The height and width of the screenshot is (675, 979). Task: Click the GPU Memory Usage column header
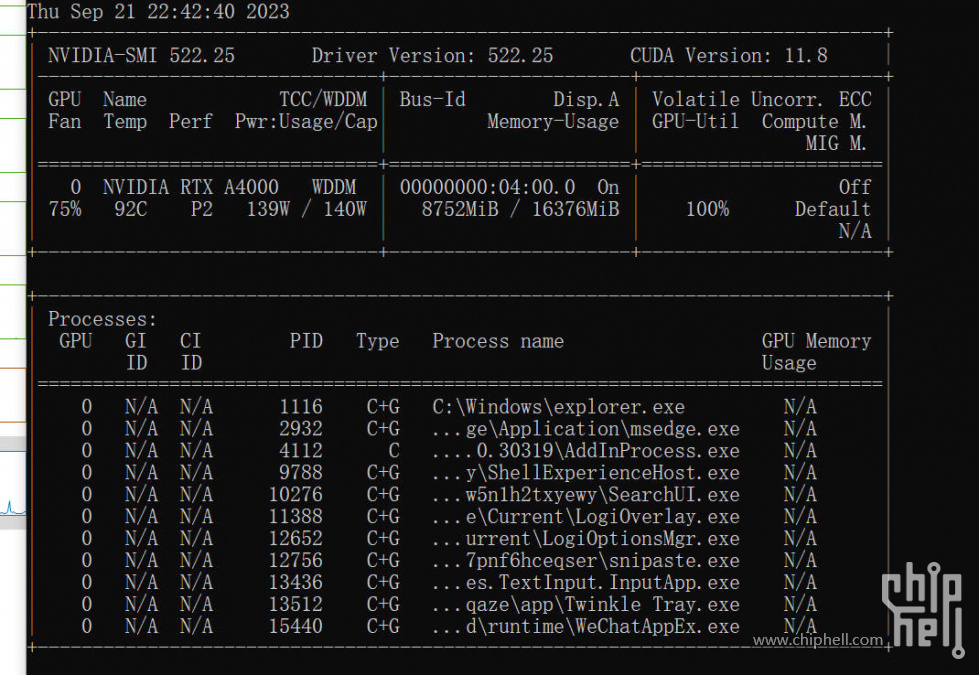pos(816,352)
